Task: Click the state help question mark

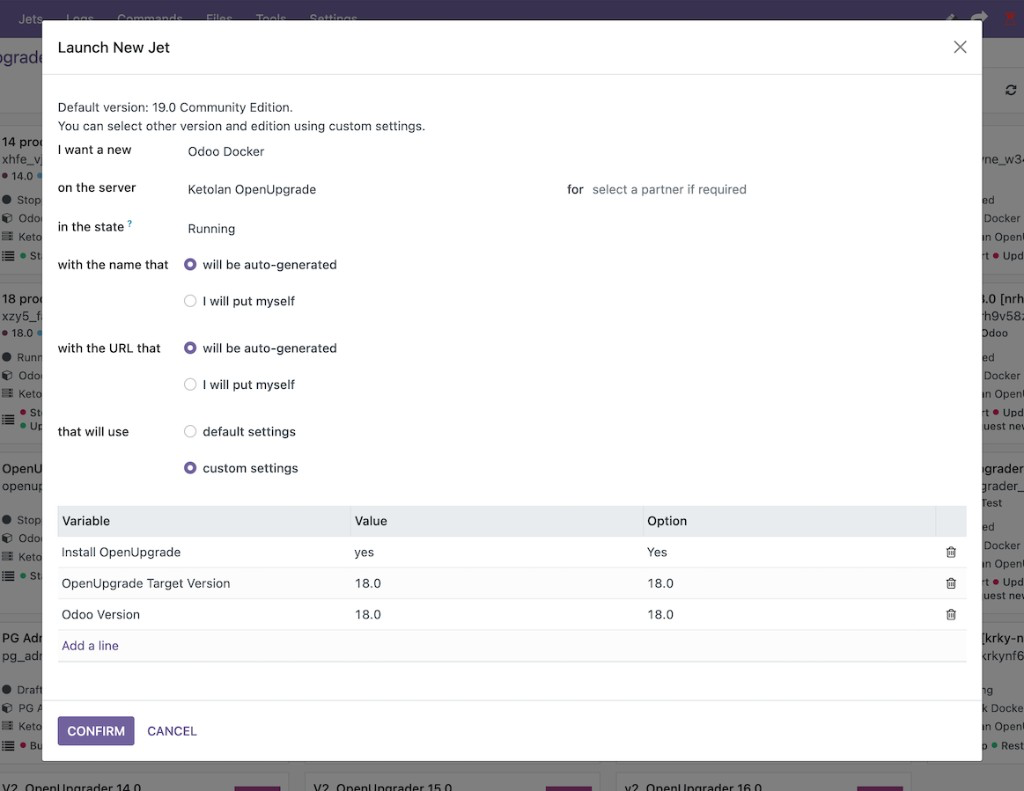Action: tap(130, 224)
